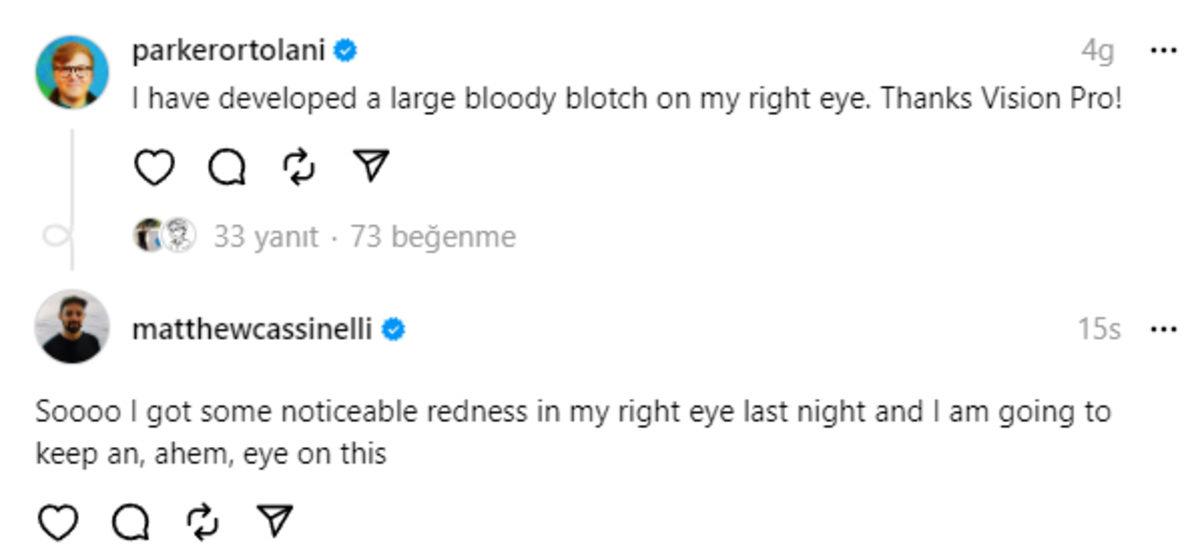Like matthewcassinelli's eye redness post
Viewport: 1200px width, 558px height.
[58, 521]
